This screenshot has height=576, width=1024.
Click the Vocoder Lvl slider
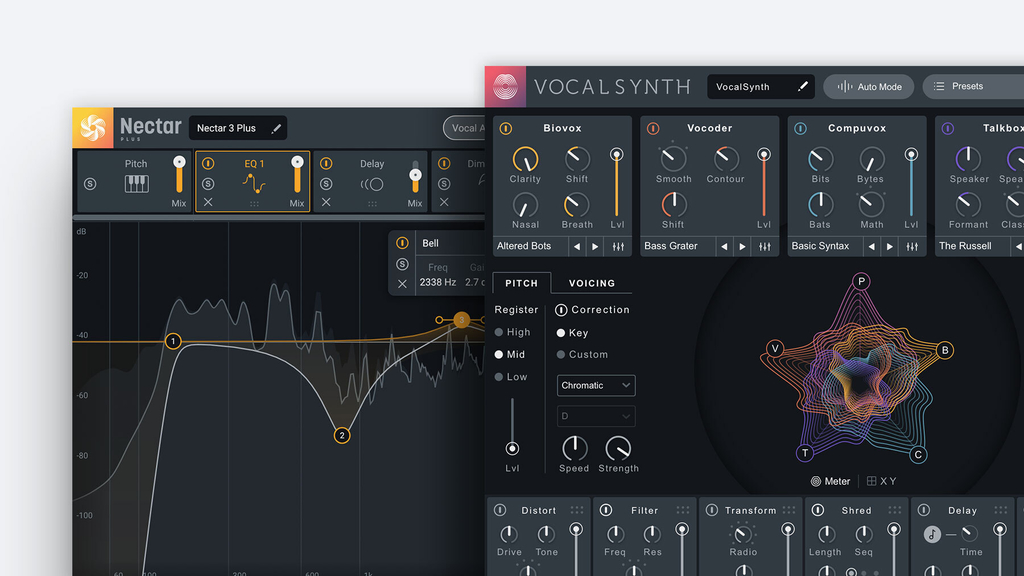pos(763,183)
